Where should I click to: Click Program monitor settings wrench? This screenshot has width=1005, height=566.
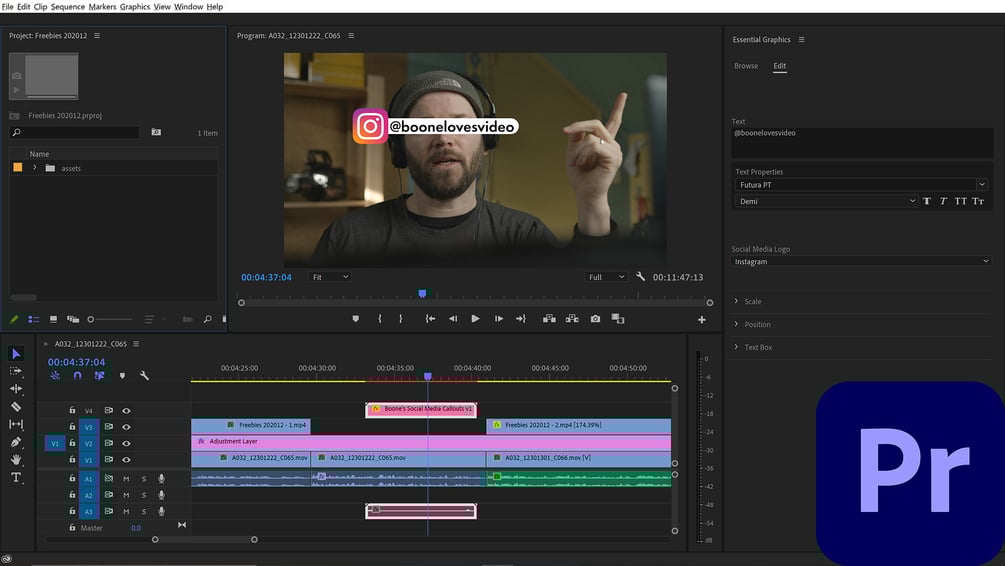point(640,277)
